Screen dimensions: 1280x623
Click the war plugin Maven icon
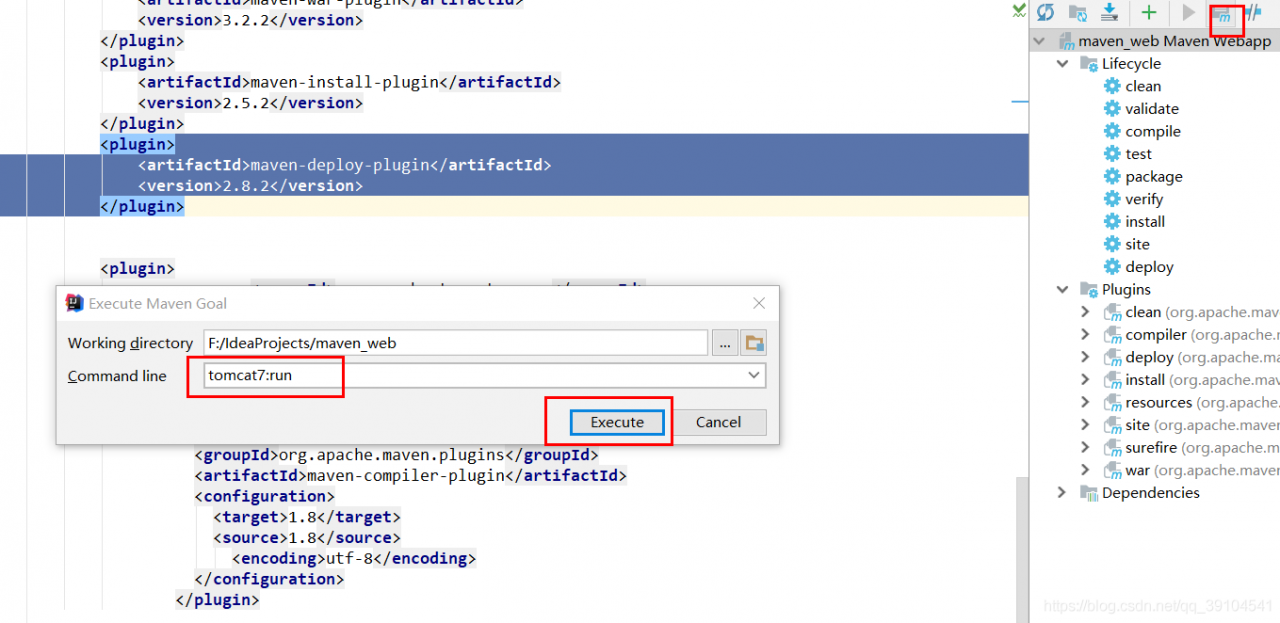click(1112, 470)
